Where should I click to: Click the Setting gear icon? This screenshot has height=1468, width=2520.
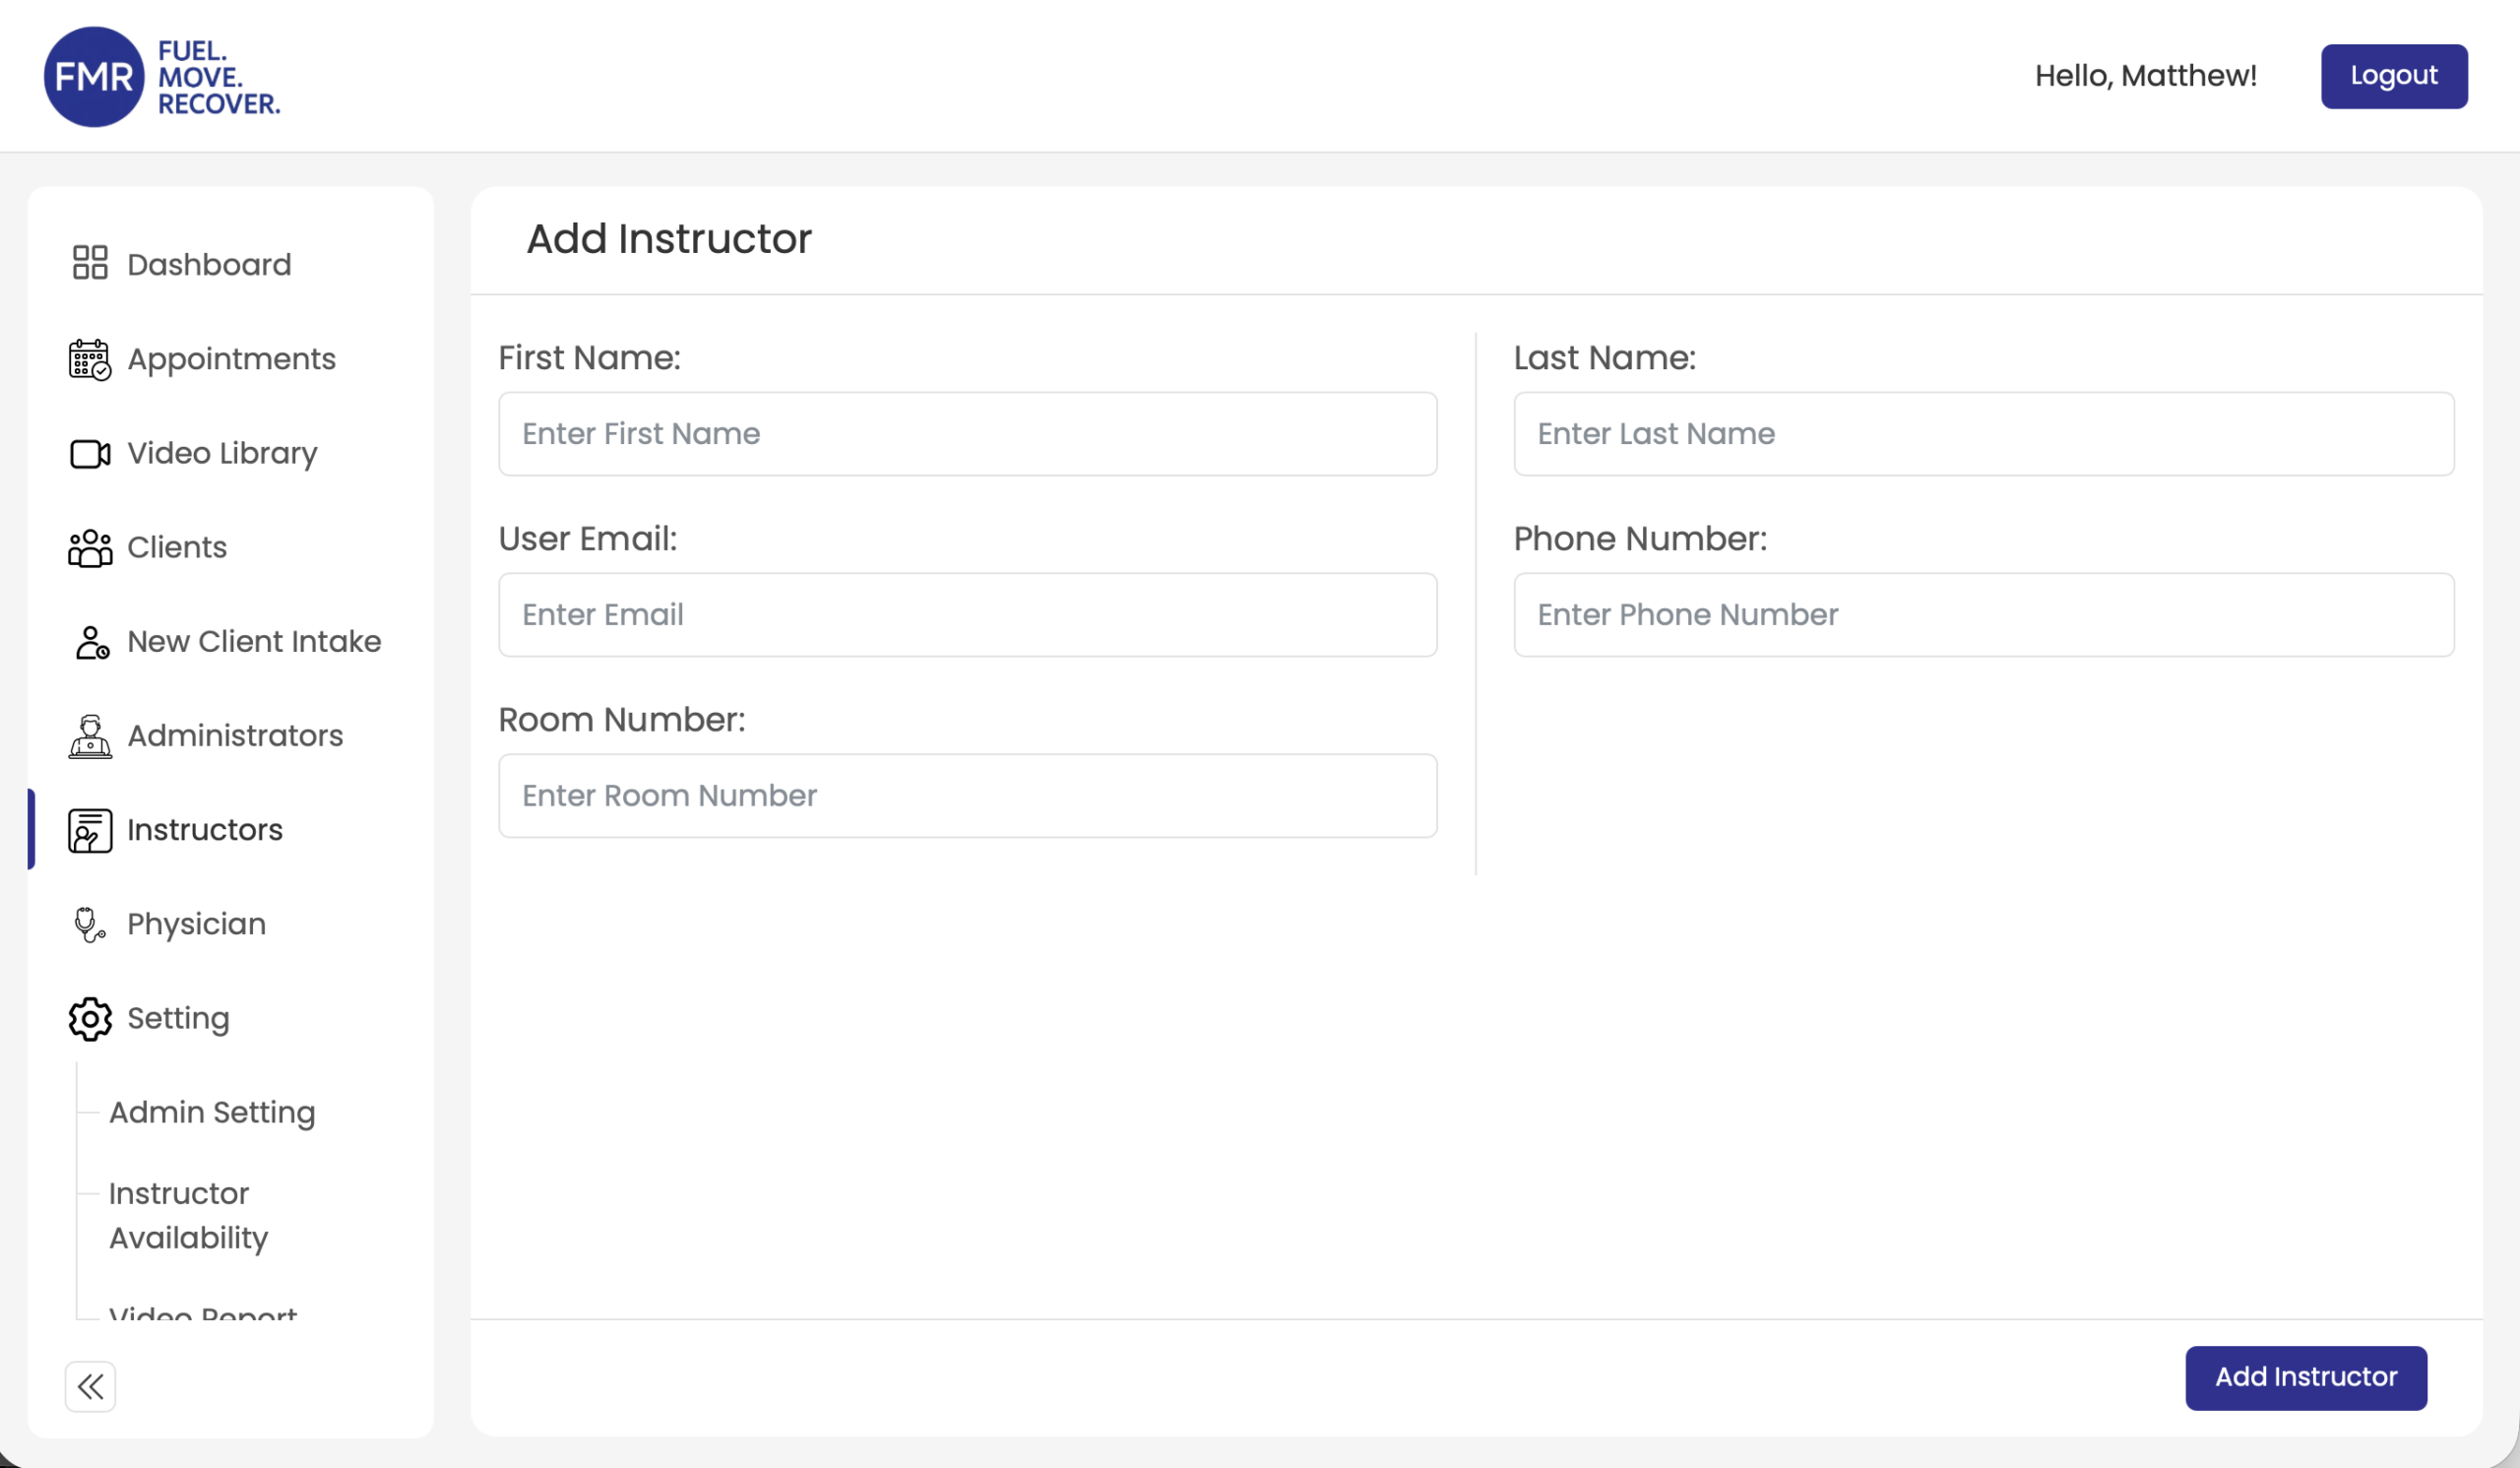pyautogui.click(x=90, y=1019)
